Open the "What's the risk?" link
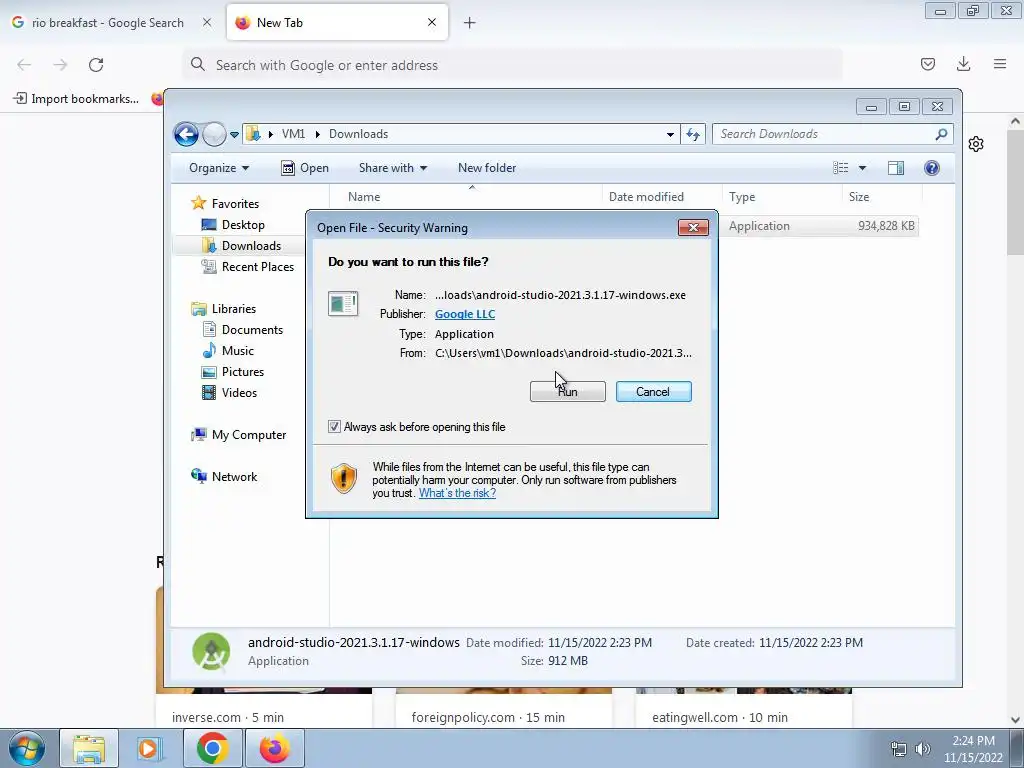 click(x=457, y=493)
